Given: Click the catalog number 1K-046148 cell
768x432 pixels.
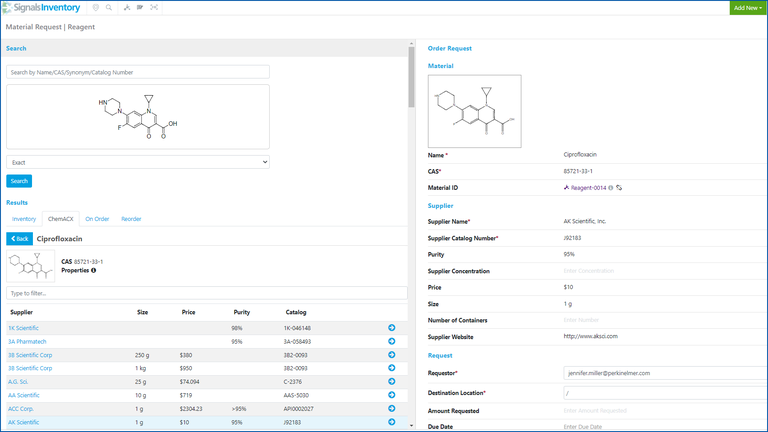Looking at the screenshot, I should tap(297, 328).
